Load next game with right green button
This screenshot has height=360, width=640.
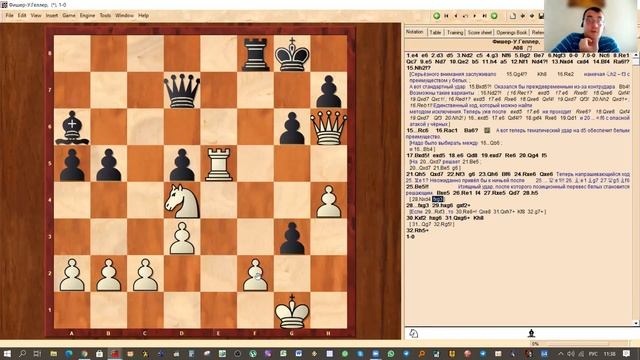(x=494, y=16)
